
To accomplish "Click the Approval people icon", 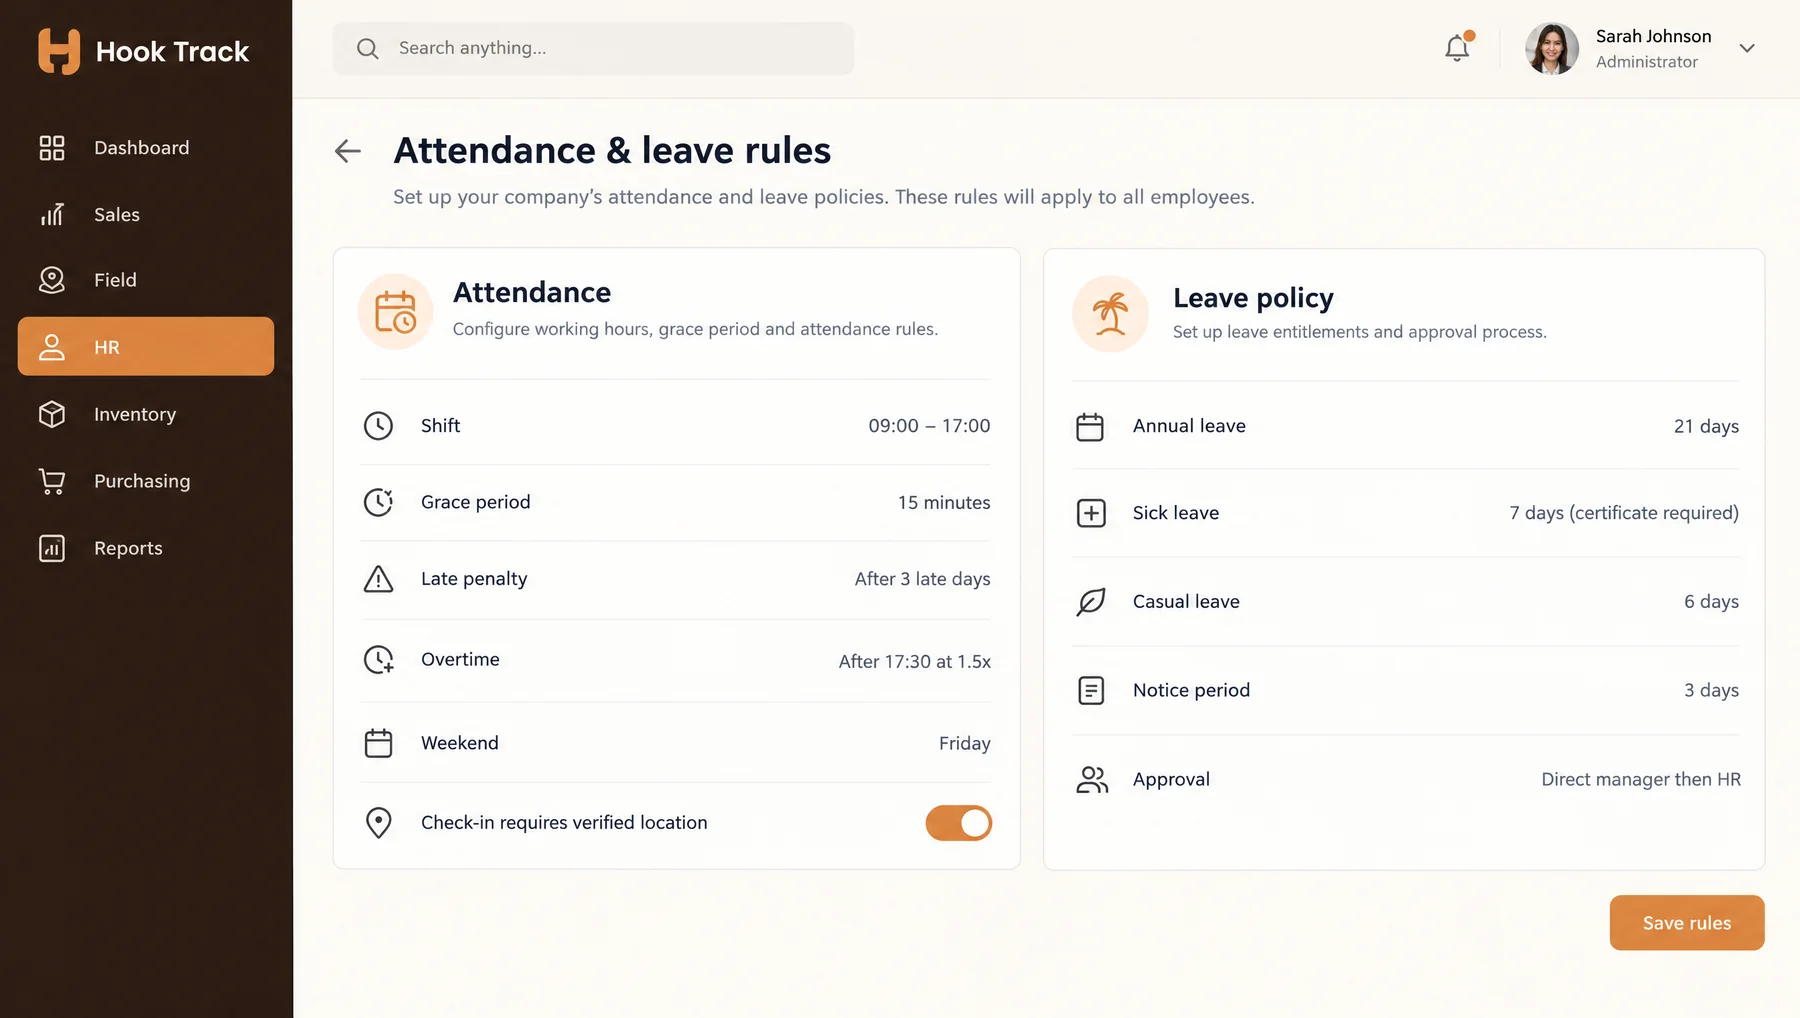I will tap(1092, 780).
